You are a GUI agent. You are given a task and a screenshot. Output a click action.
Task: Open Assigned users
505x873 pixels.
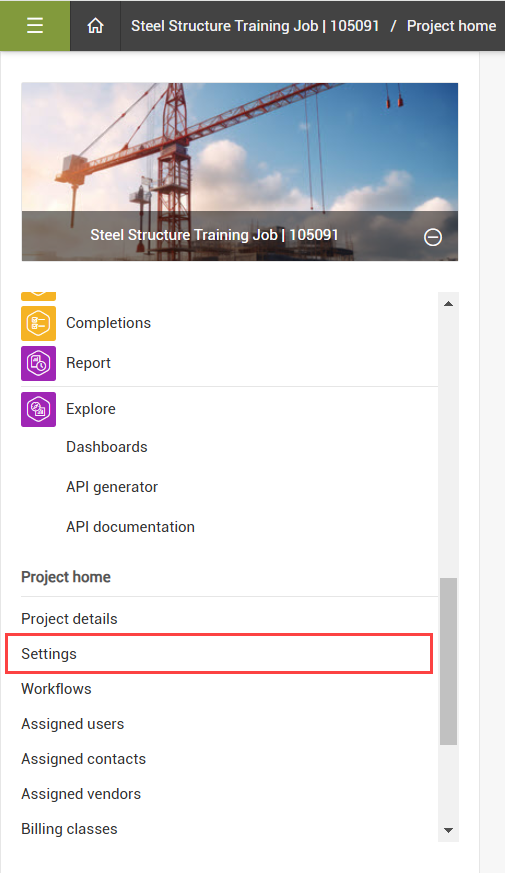tap(72, 724)
